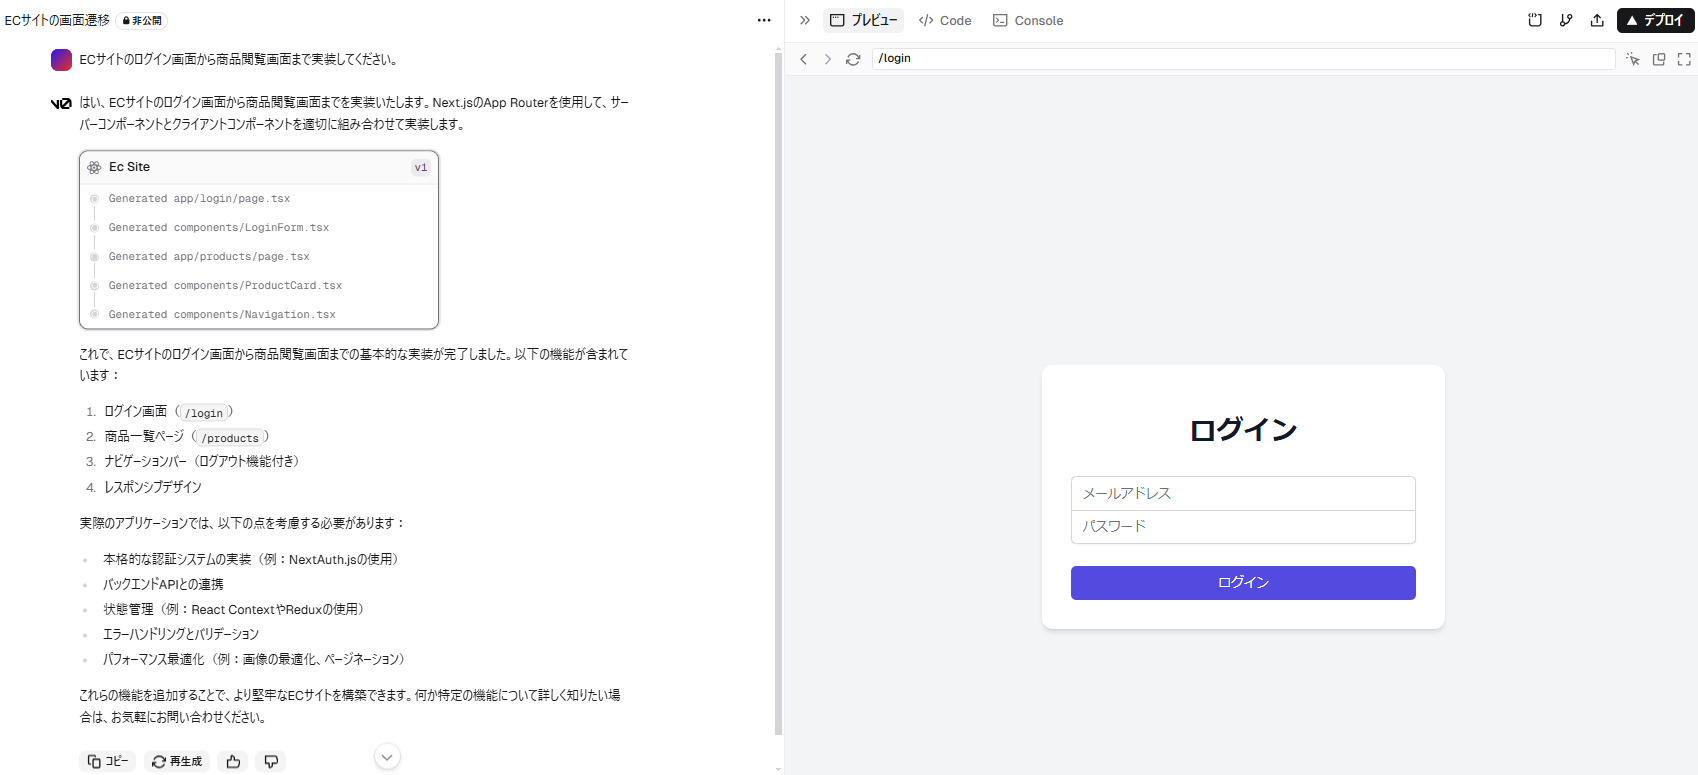1698x775 pixels.
Task: Click the thumbs up icon
Action: (x=233, y=762)
